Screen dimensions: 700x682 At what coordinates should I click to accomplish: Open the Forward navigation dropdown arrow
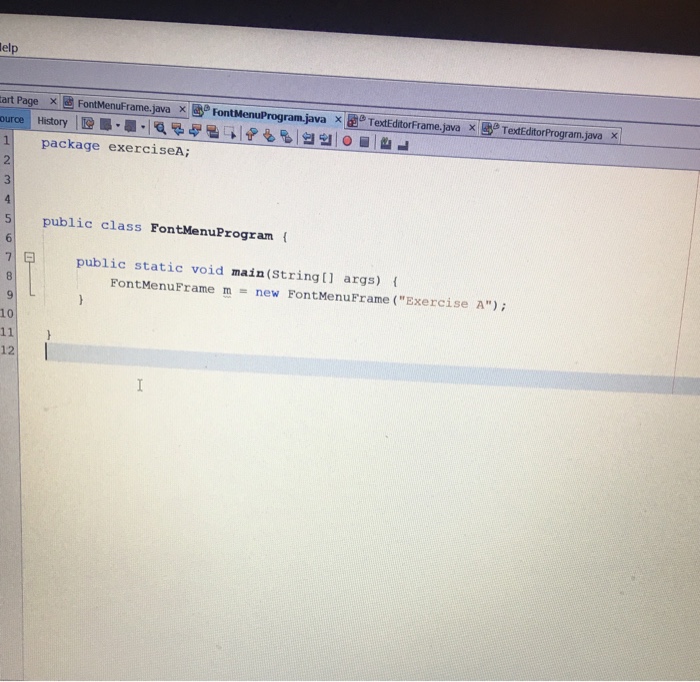click(x=143, y=127)
